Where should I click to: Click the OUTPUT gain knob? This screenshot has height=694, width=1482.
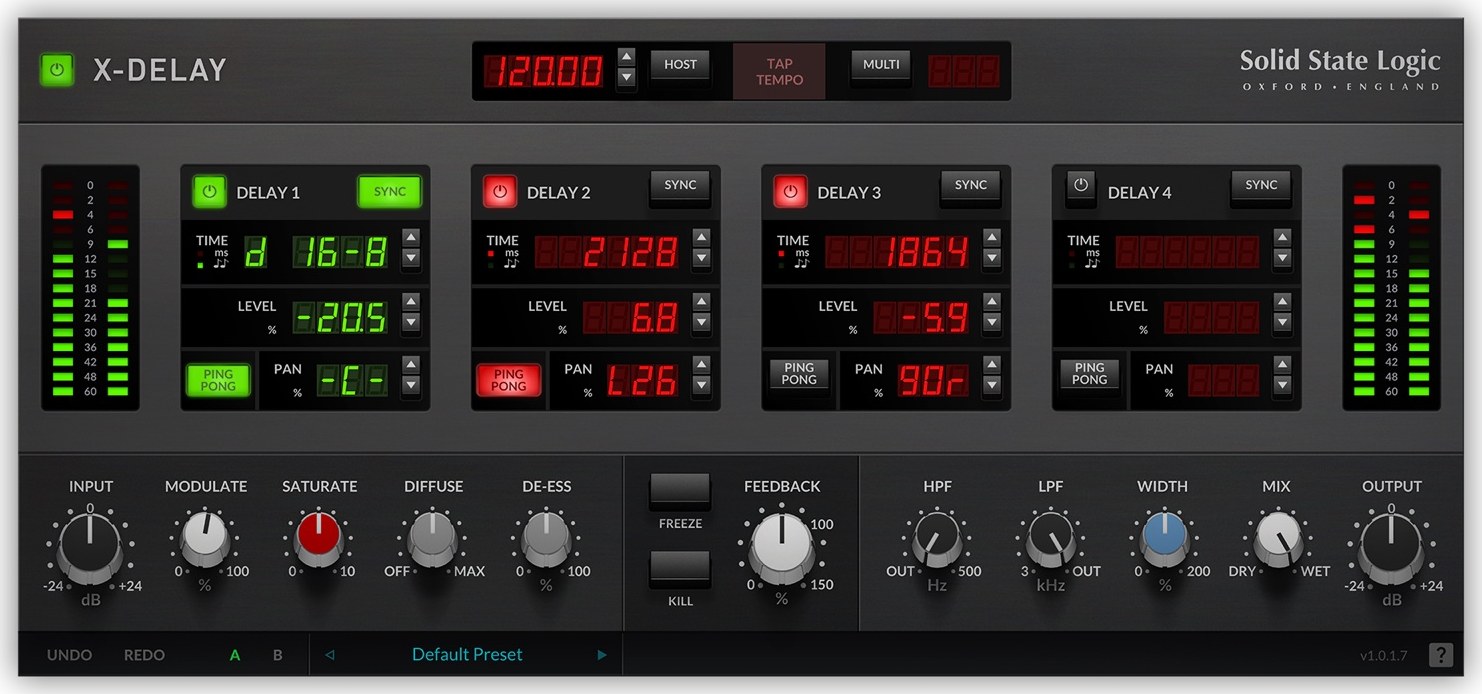click(x=1391, y=545)
